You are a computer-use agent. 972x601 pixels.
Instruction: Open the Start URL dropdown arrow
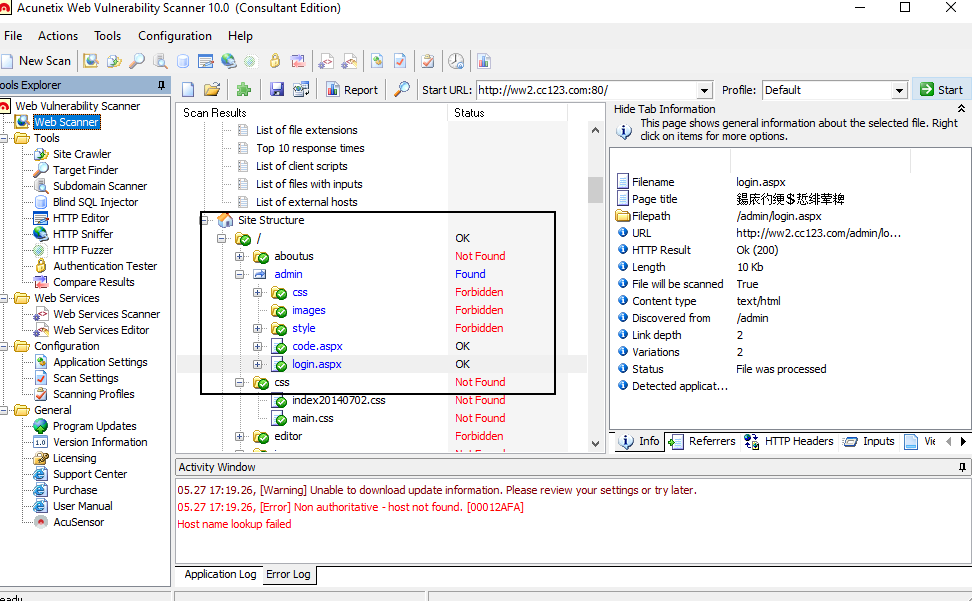click(704, 90)
